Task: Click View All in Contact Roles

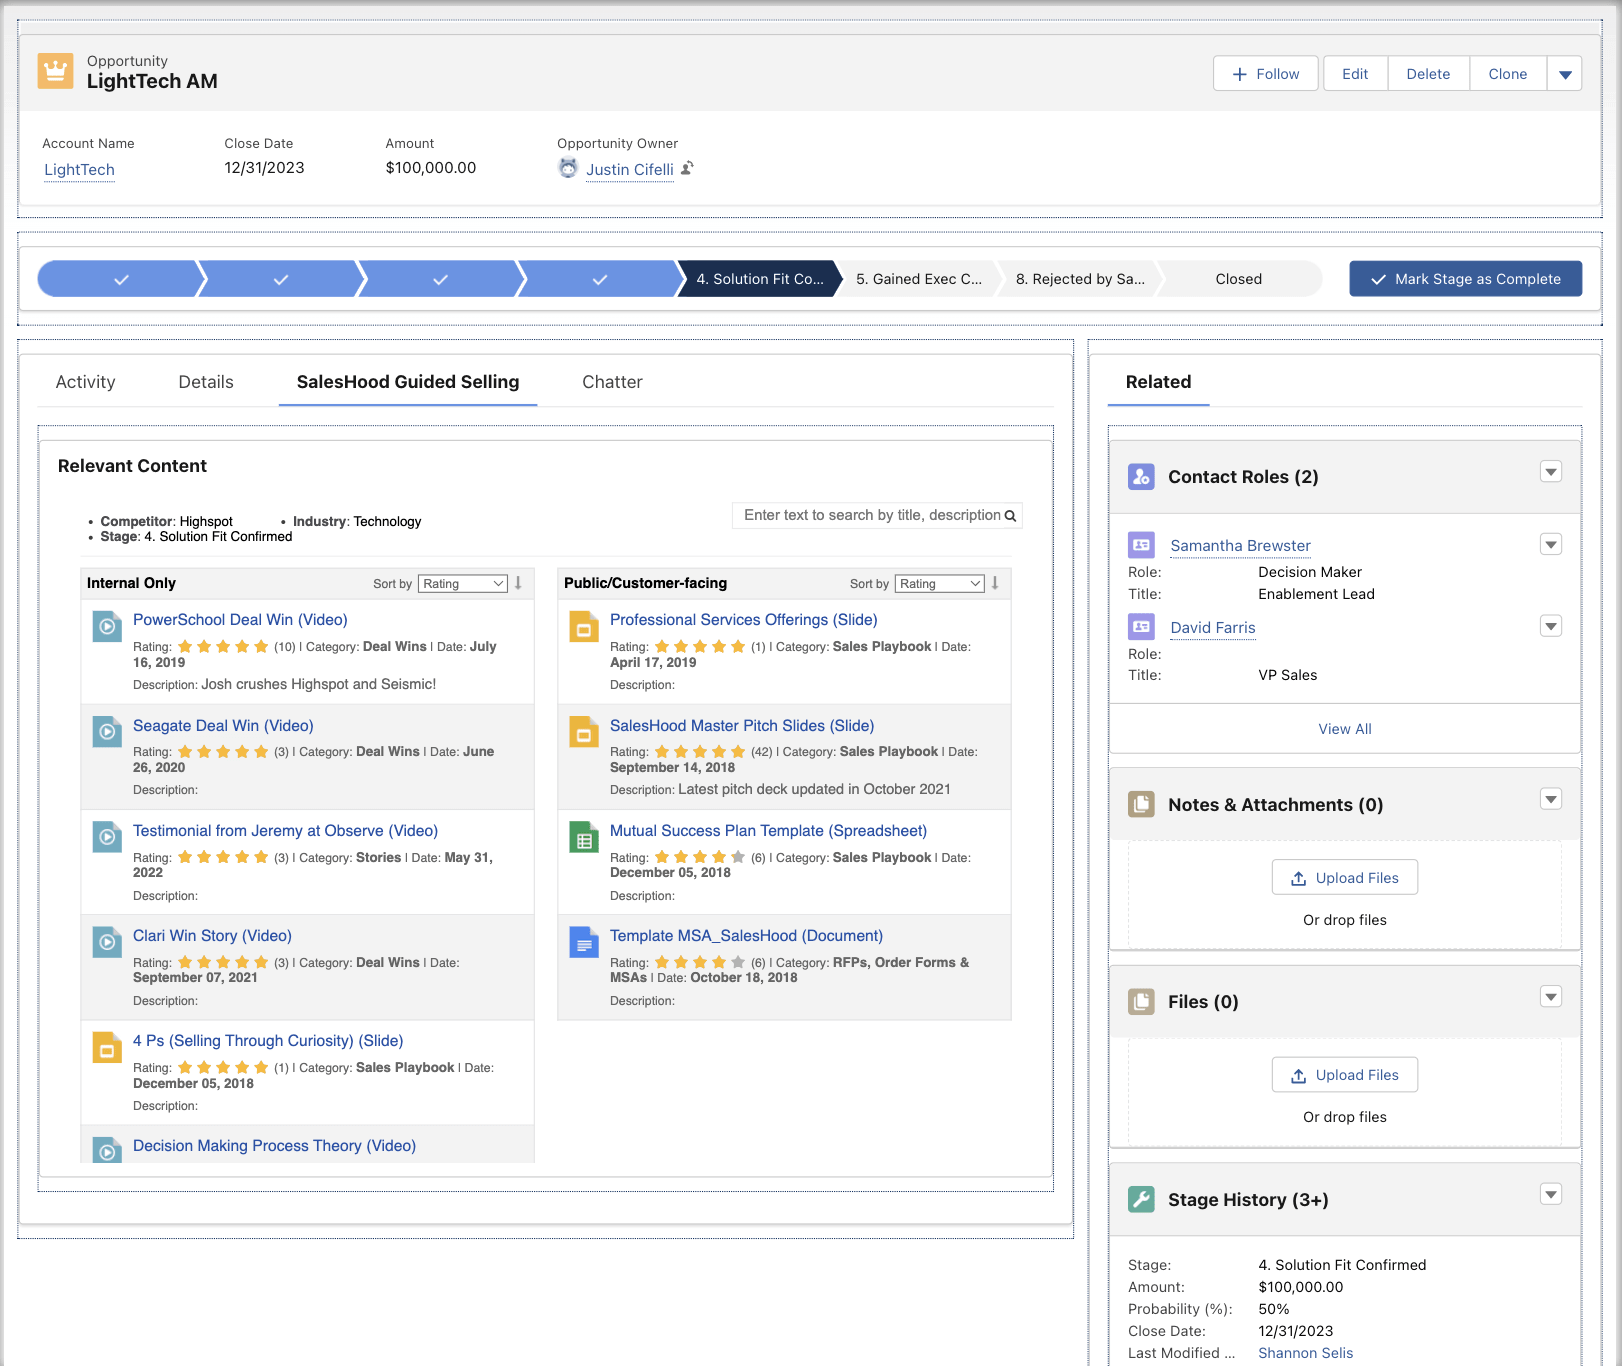Action: click(1345, 729)
